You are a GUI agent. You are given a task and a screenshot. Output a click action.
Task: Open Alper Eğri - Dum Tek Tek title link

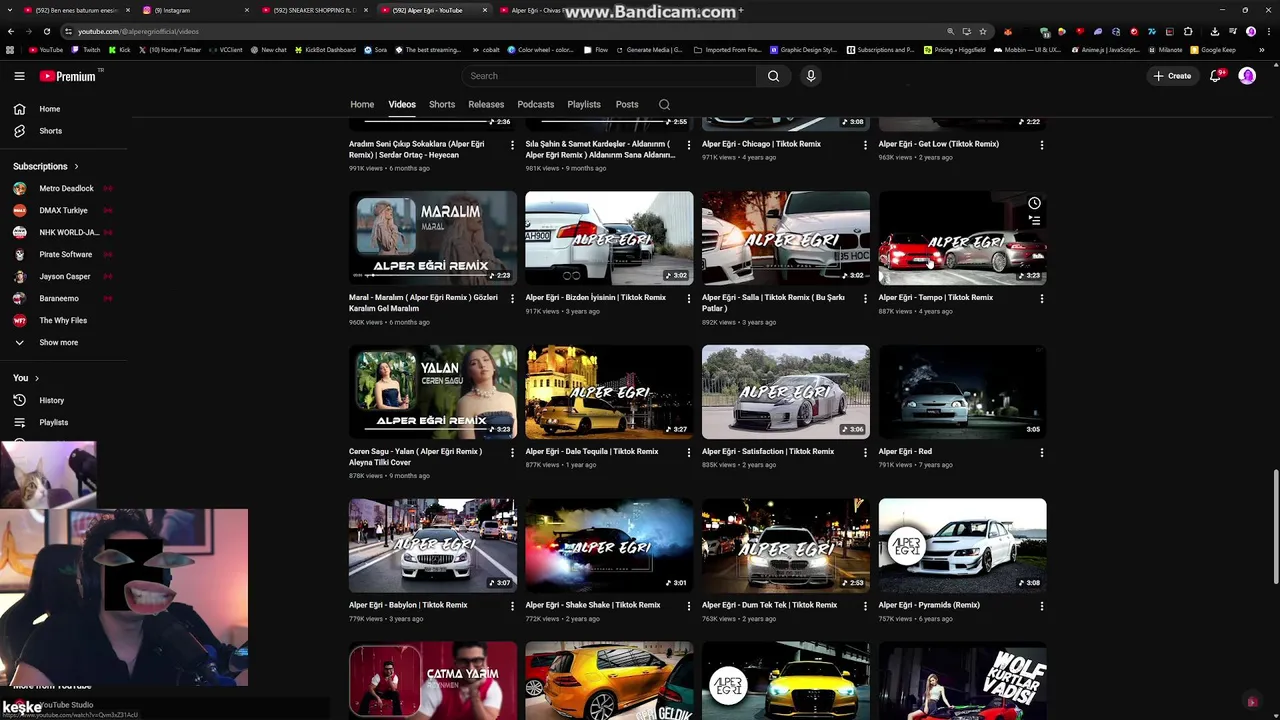[770, 605]
